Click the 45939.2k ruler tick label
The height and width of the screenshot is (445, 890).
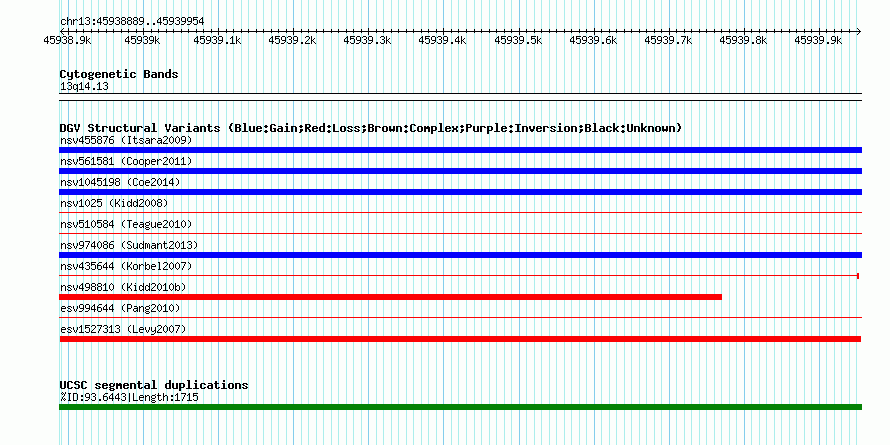pyautogui.click(x=292, y=40)
